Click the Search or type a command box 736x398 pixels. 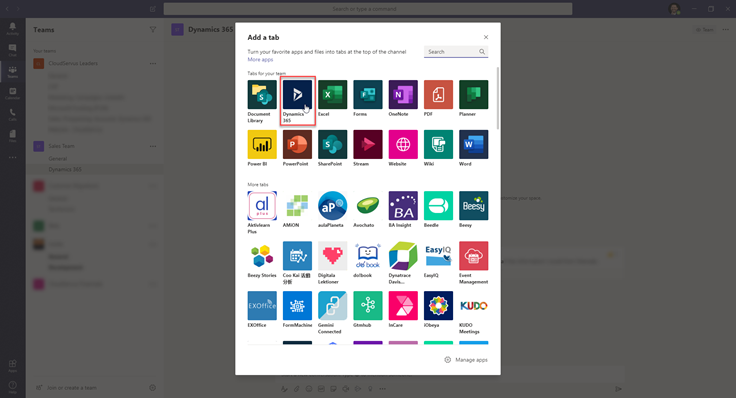coord(368,9)
